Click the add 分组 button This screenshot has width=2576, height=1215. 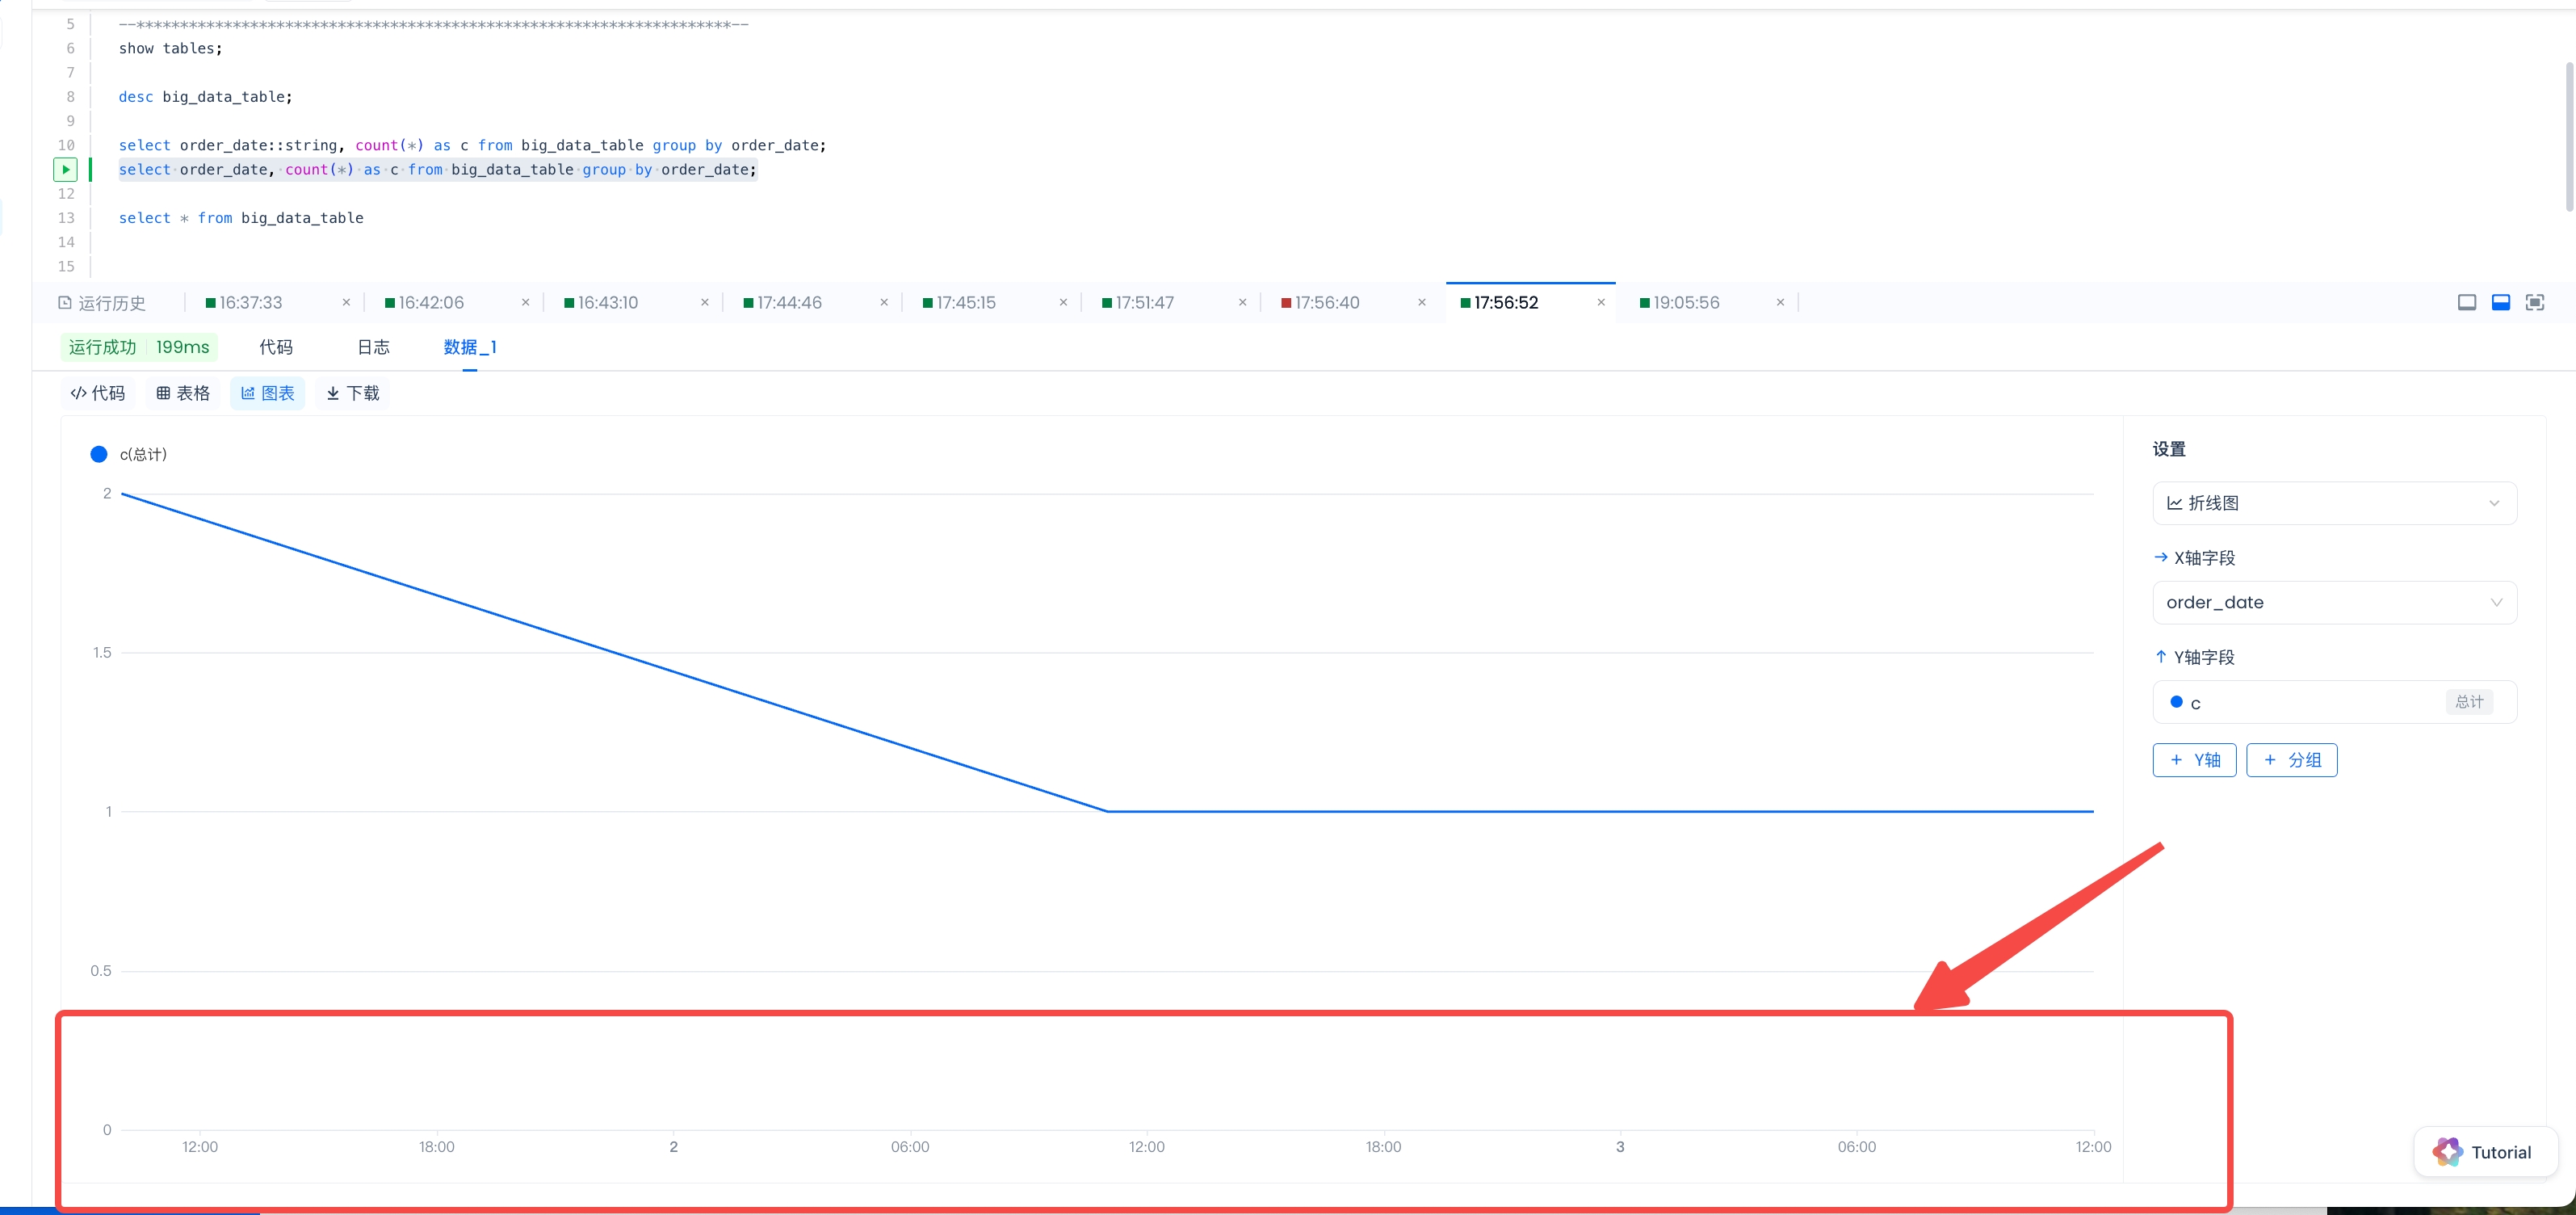[x=2291, y=760]
